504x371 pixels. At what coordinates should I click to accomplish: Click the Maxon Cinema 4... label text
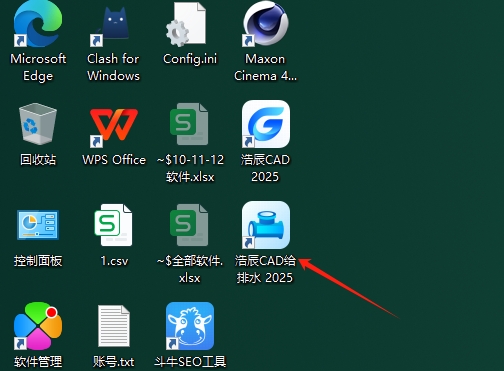pos(265,67)
